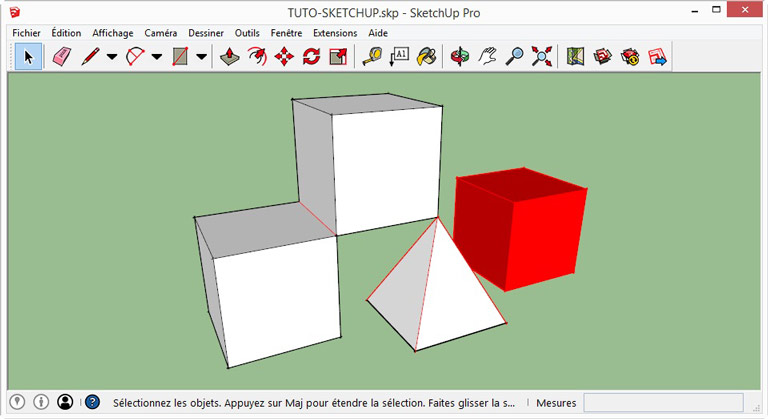This screenshot has height=419, width=768.
Task: Open the Add Location map icon
Action: (576, 57)
